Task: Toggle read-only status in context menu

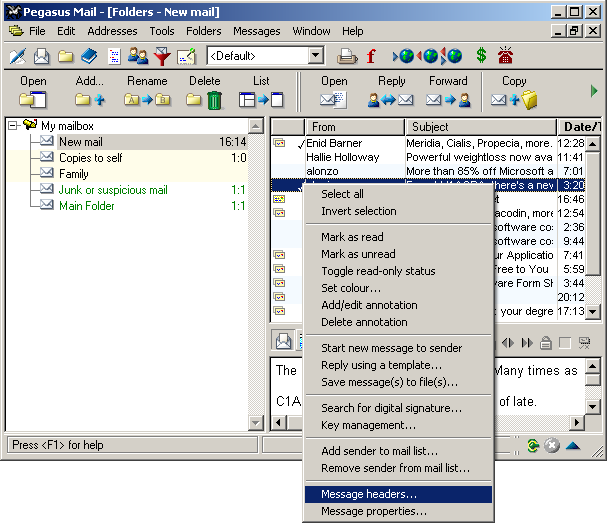Action: click(x=378, y=271)
